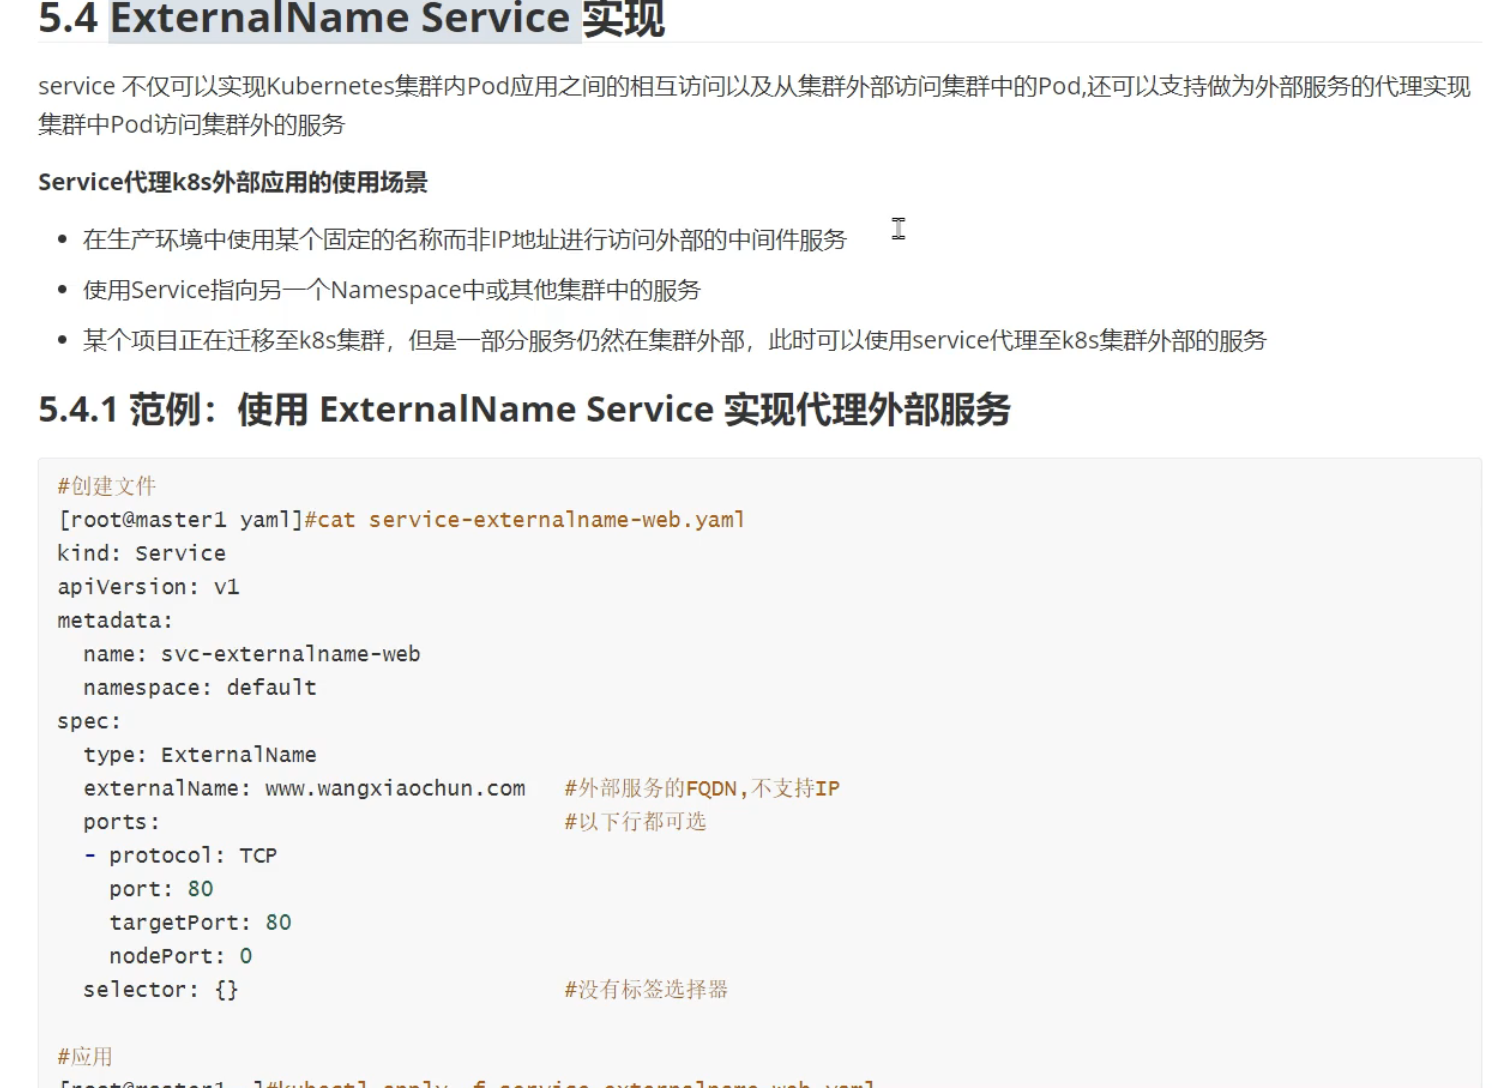The height and width of the screenshot is (1088, 1492).
Task: Click the "namespace: default" line
Action: pos(199,688)
